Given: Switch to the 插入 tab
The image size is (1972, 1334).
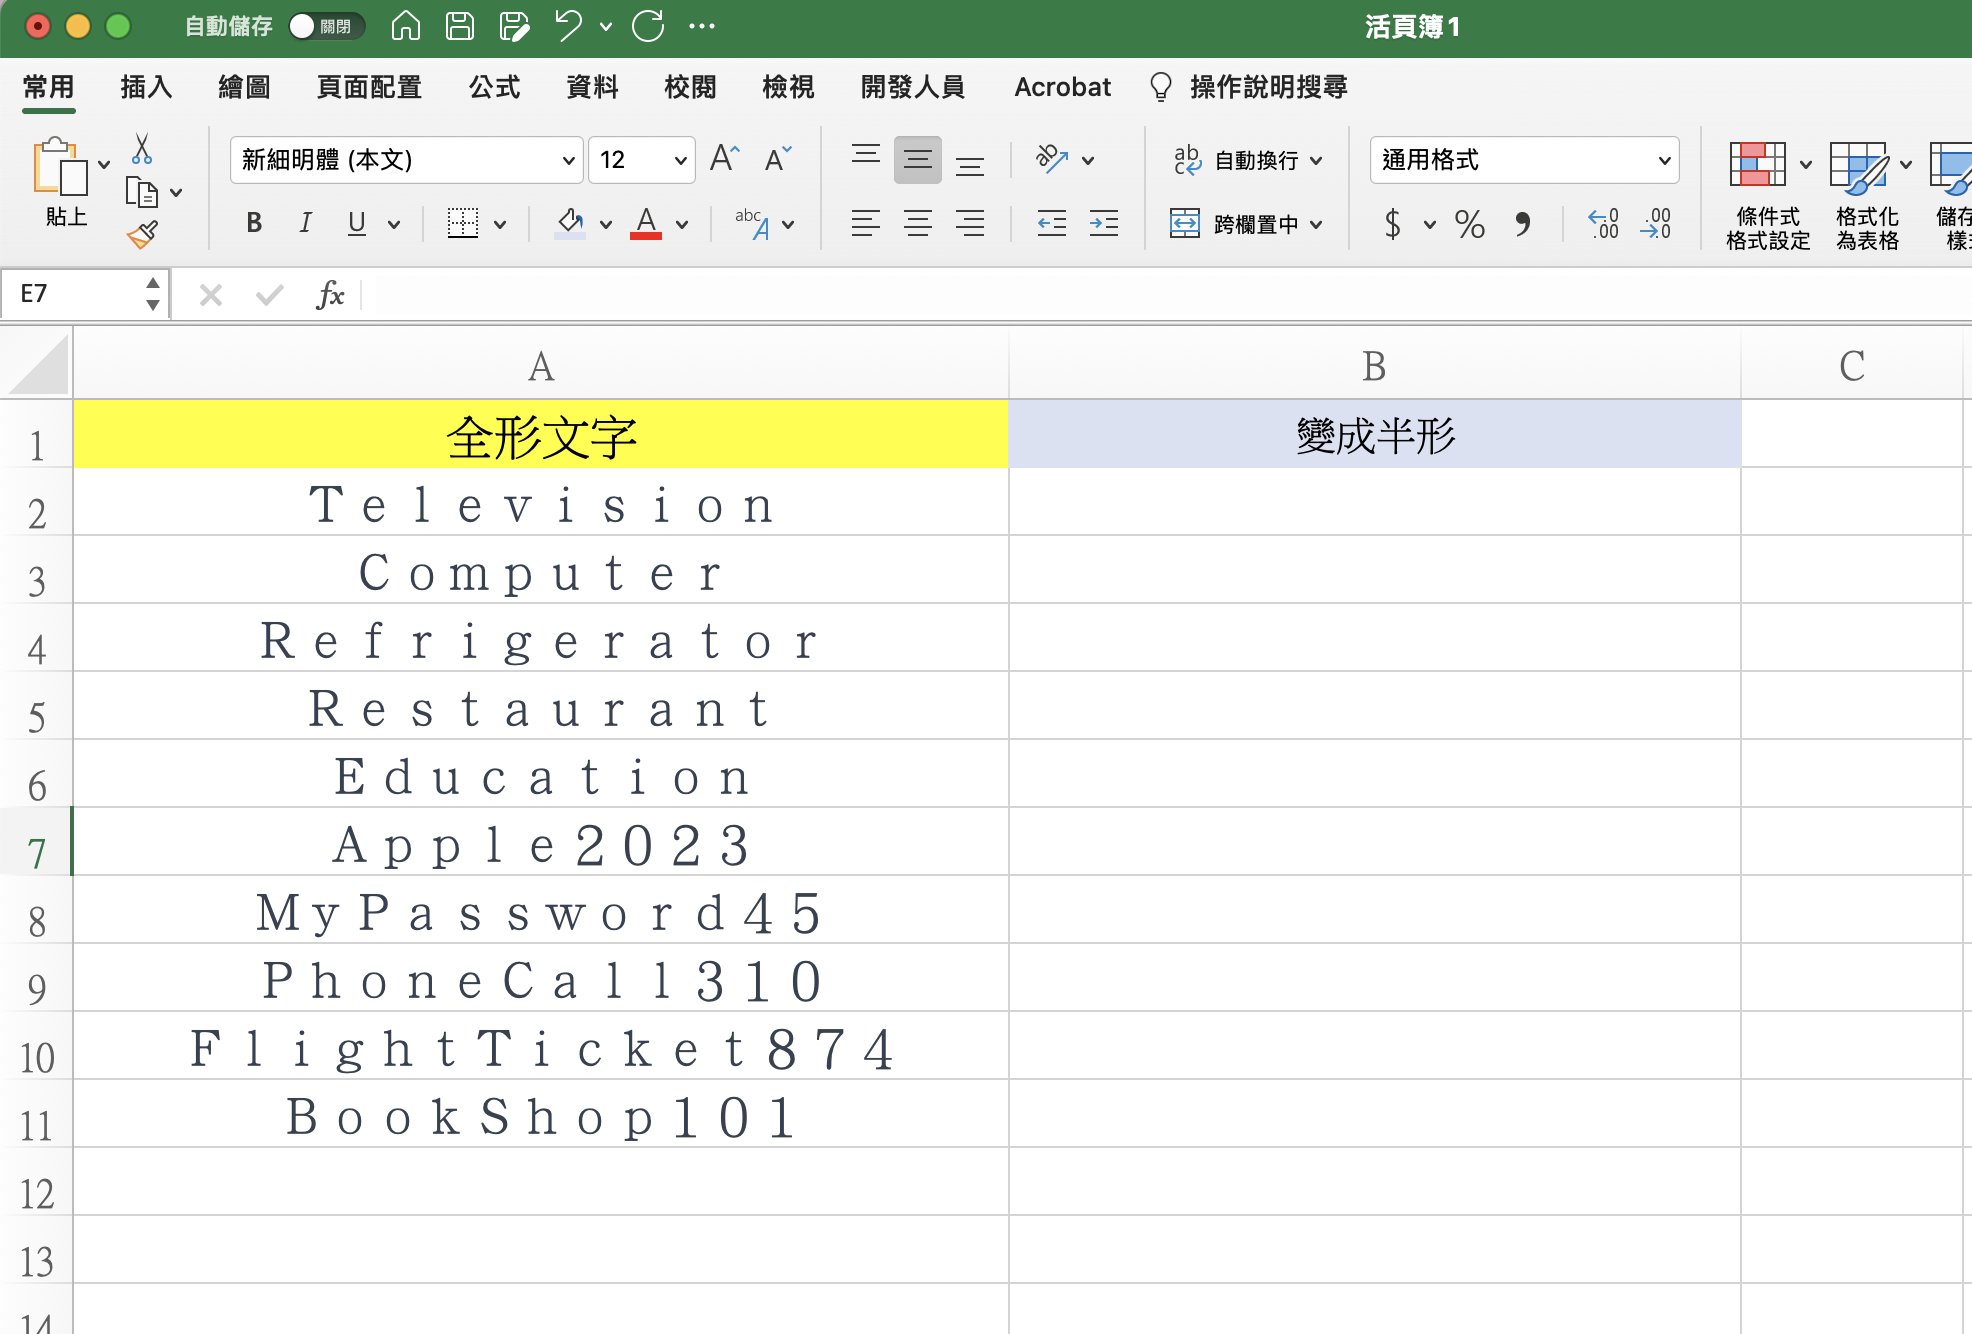Looking at the screenshot, I should [146, 87].
